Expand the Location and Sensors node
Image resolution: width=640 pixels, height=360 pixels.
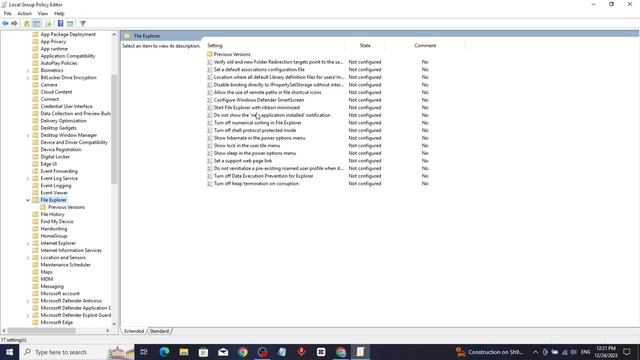[x=28, y=258]
